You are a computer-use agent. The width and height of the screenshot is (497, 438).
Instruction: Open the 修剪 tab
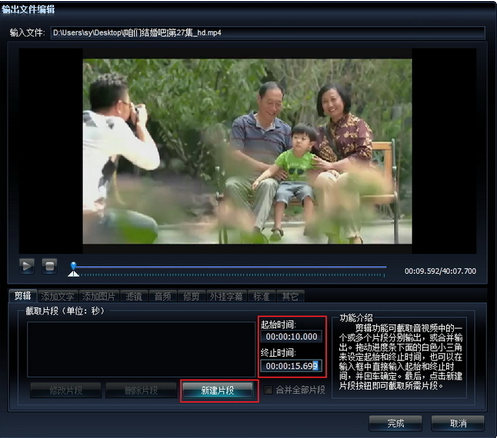191,296
